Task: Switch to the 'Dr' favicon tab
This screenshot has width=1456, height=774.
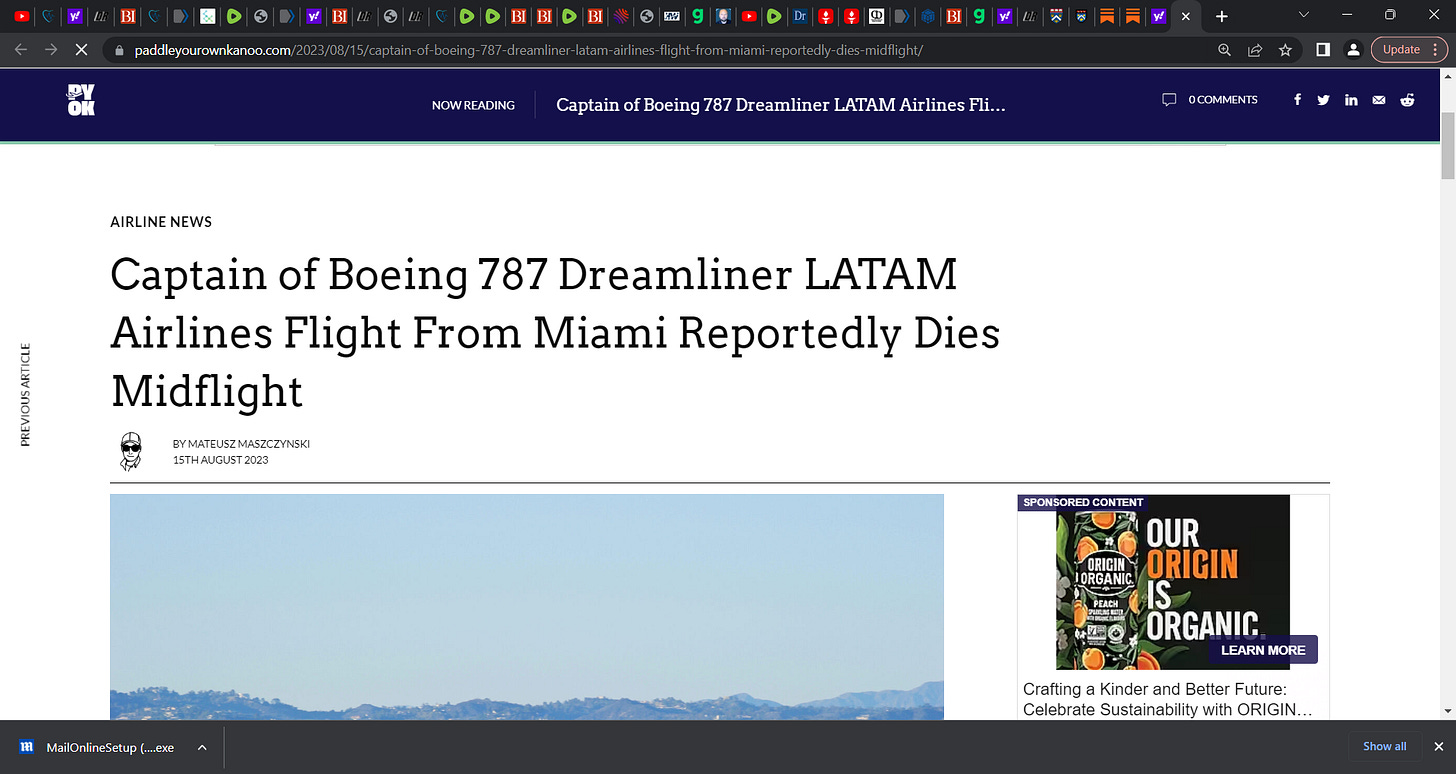Action: click(x=799, y=16)
